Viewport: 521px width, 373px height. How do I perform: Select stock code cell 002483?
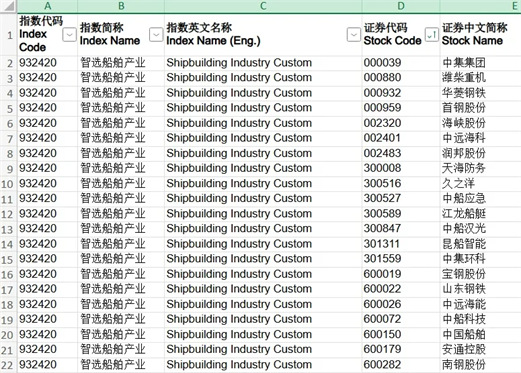pyautogui.click(x=401, y=153)
